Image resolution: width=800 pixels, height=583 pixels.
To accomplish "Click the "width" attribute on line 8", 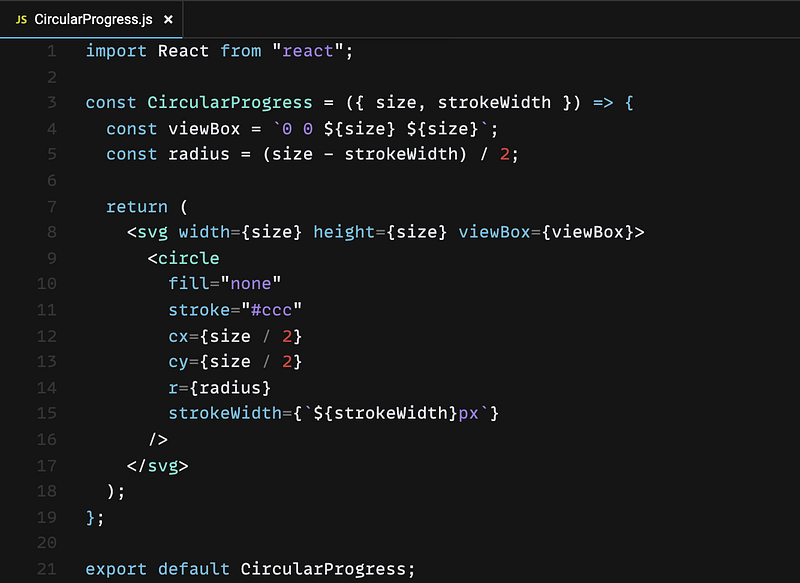I will (x=204, y=232).
